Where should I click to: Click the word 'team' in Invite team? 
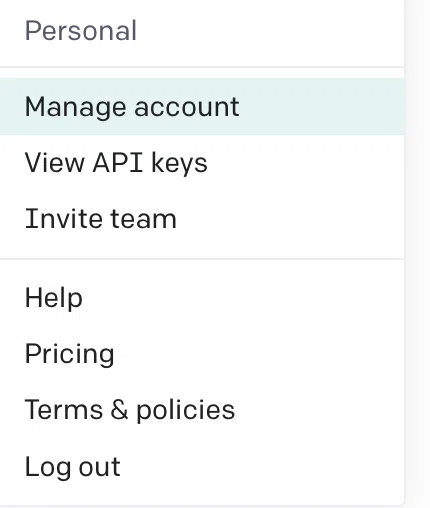click(x=143, y=219)
